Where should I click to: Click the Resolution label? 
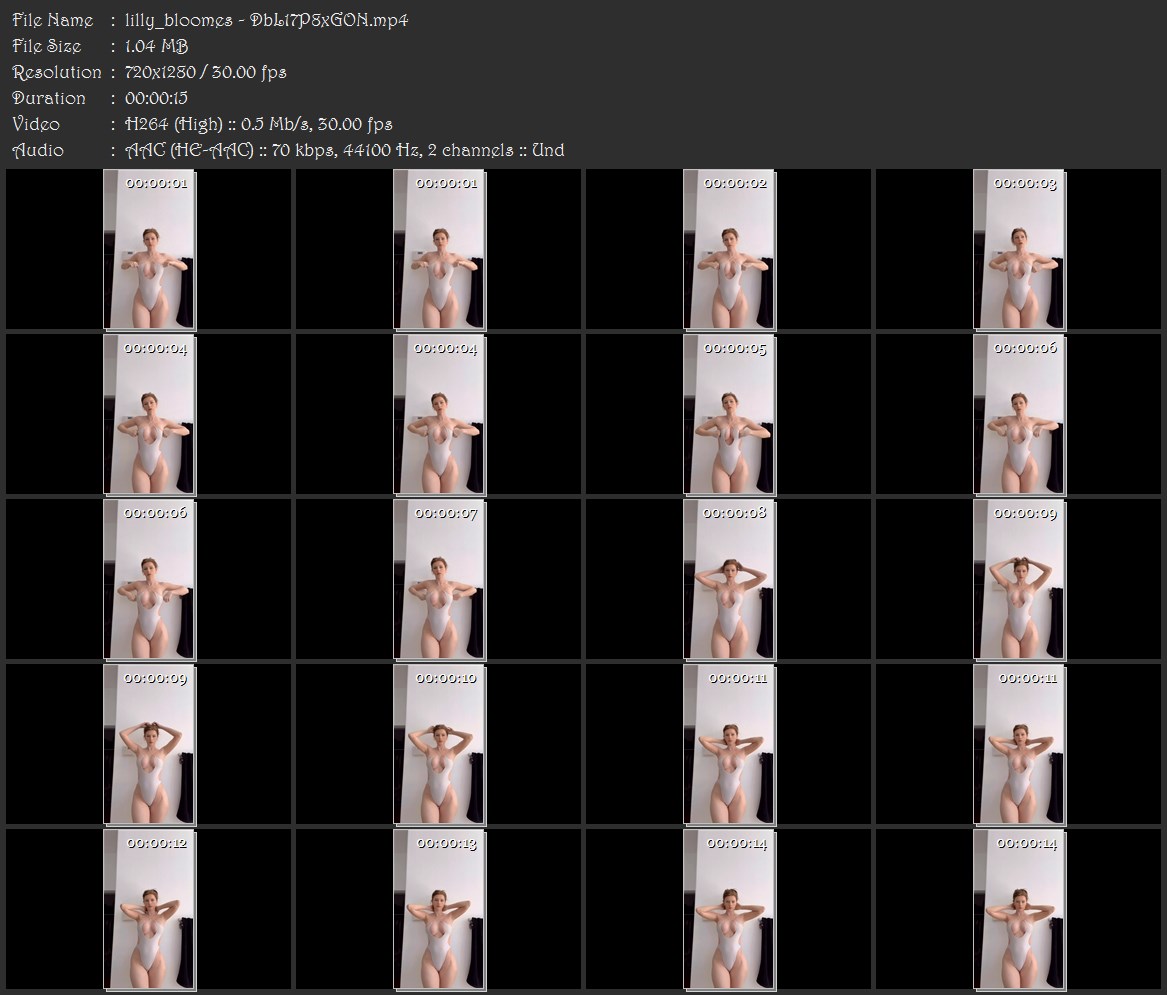[57, 72]
